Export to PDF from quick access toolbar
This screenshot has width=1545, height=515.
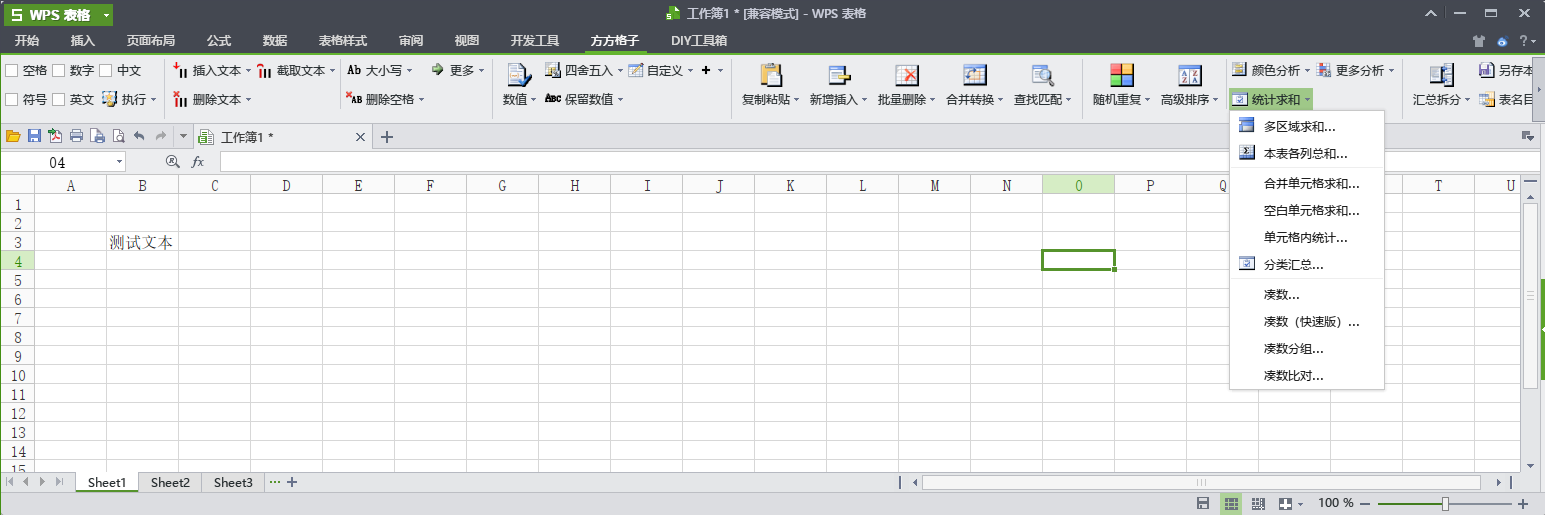pyautogui.click(x=55, y=136)
